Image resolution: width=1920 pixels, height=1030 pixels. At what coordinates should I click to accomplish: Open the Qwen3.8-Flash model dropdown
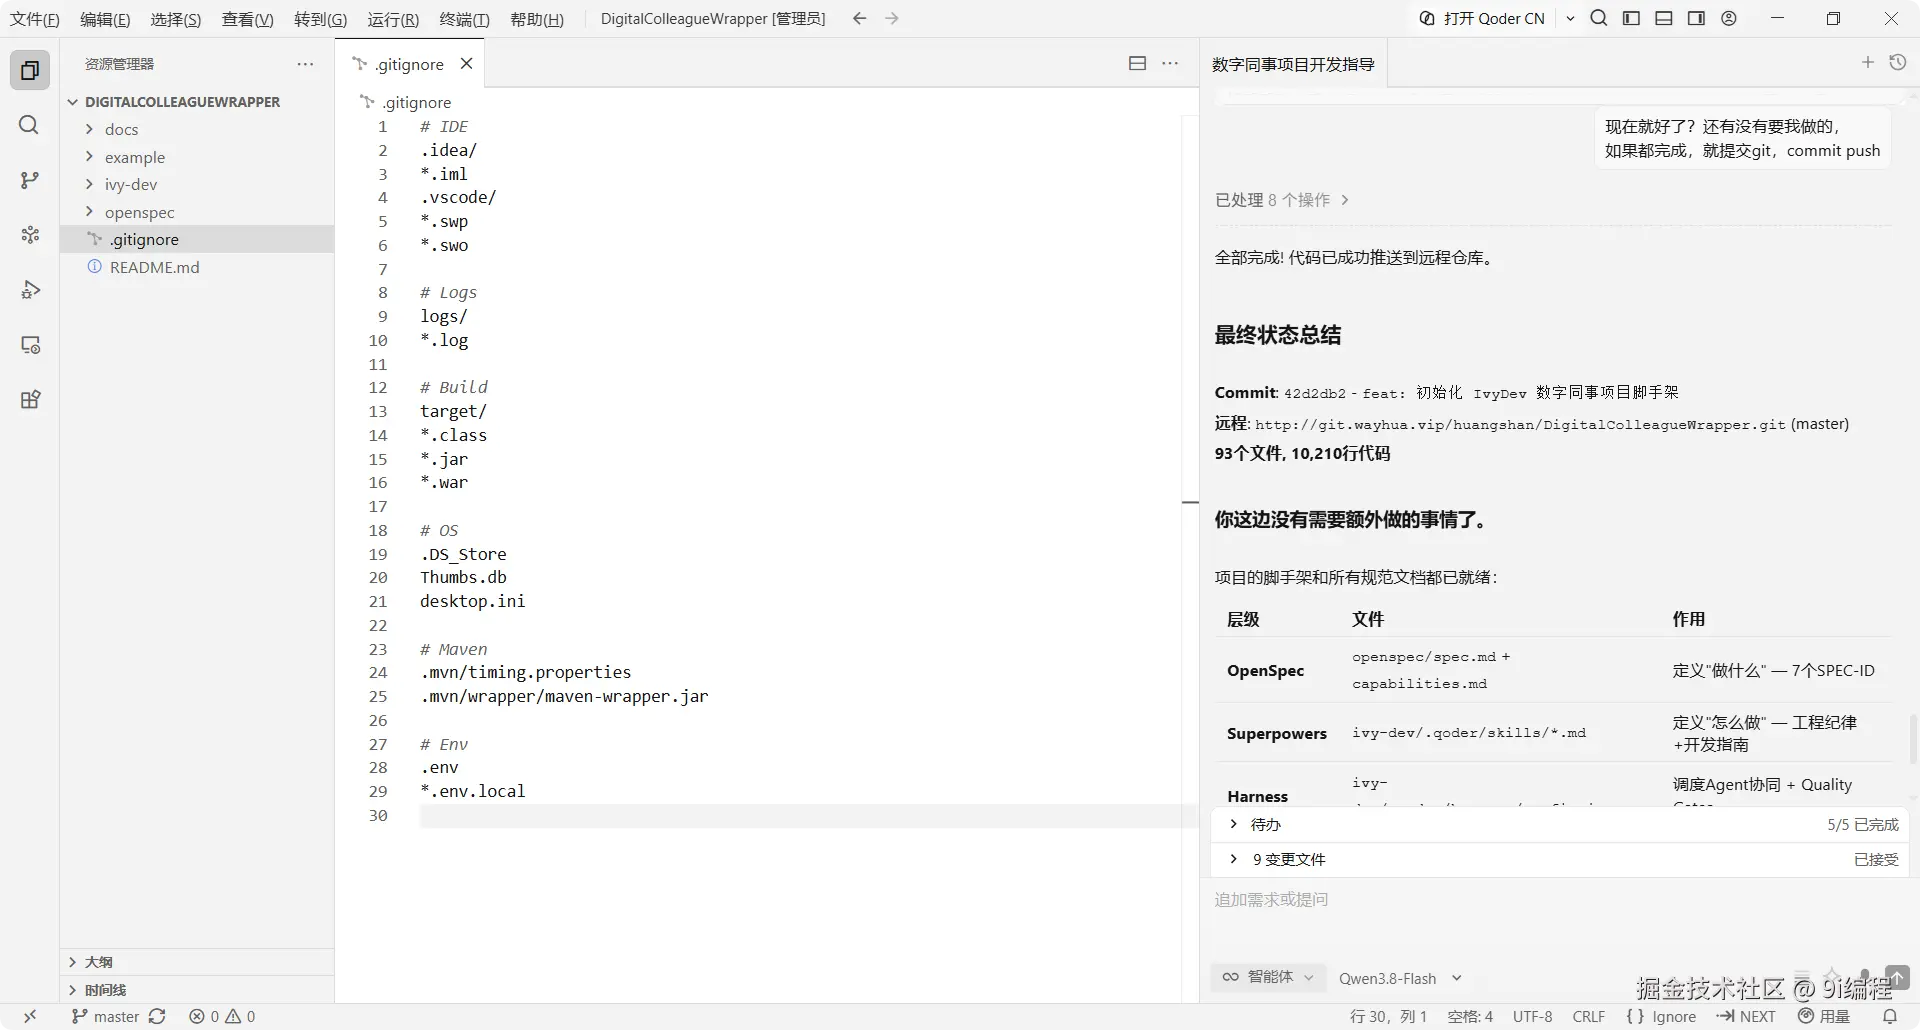(1400, 978)
